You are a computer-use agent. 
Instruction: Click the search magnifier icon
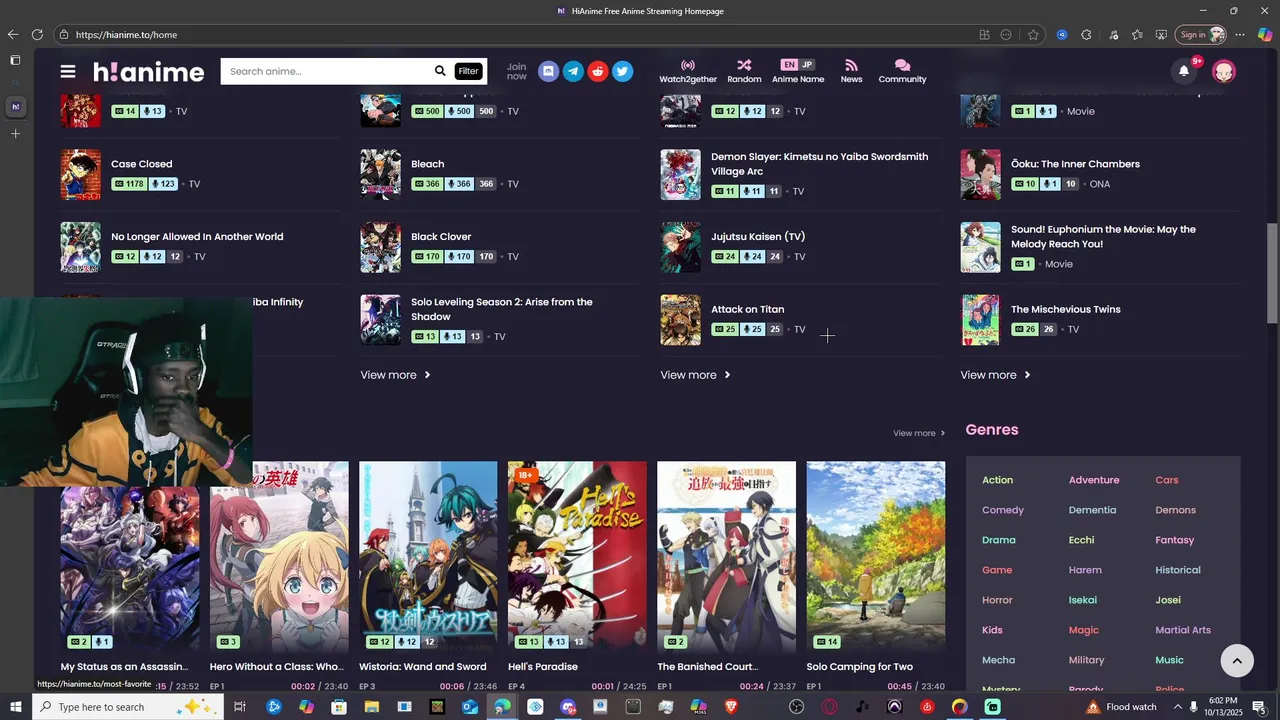tap(440, 71)
